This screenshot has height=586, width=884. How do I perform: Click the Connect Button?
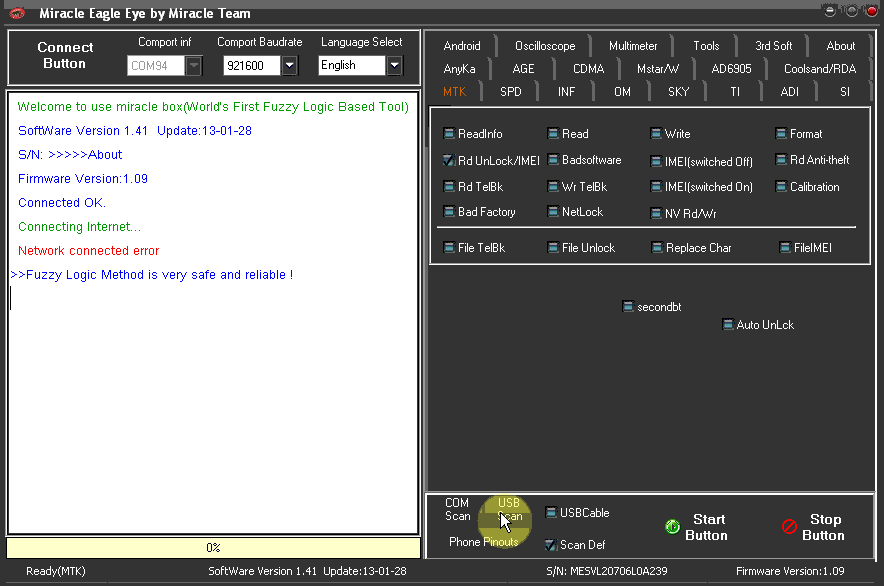[64, 55]
